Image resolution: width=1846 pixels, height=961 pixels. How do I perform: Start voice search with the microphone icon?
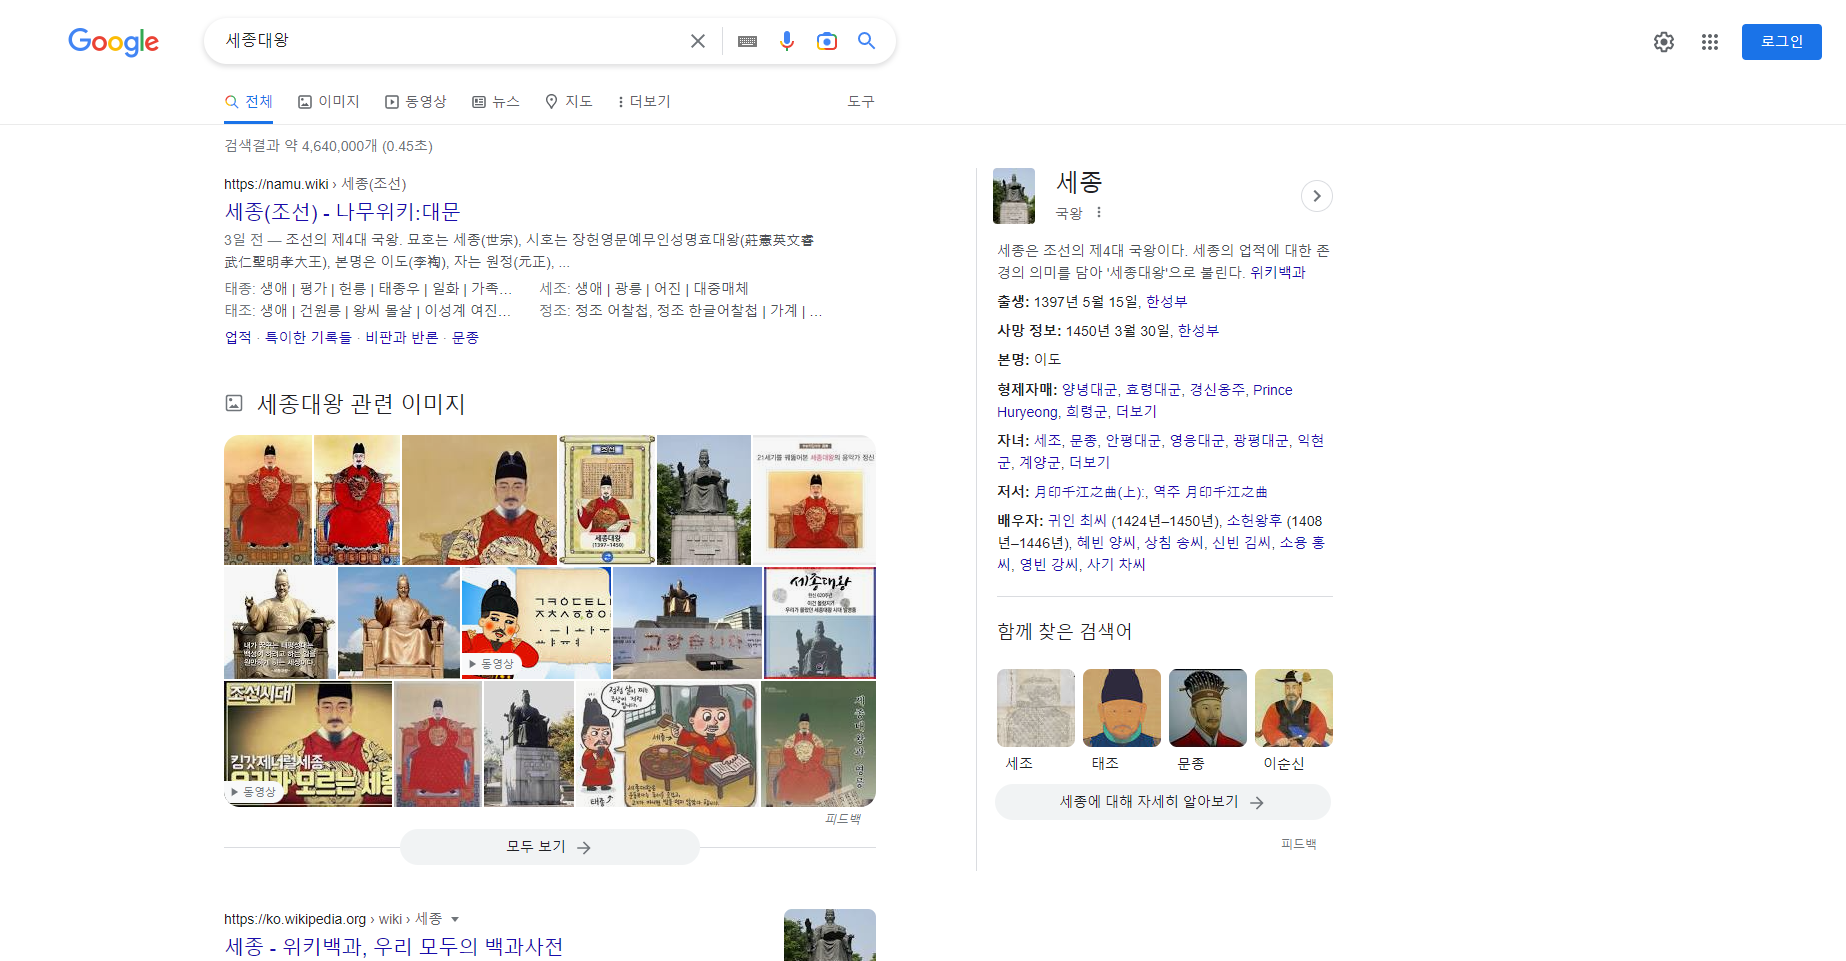coord(787,41)
